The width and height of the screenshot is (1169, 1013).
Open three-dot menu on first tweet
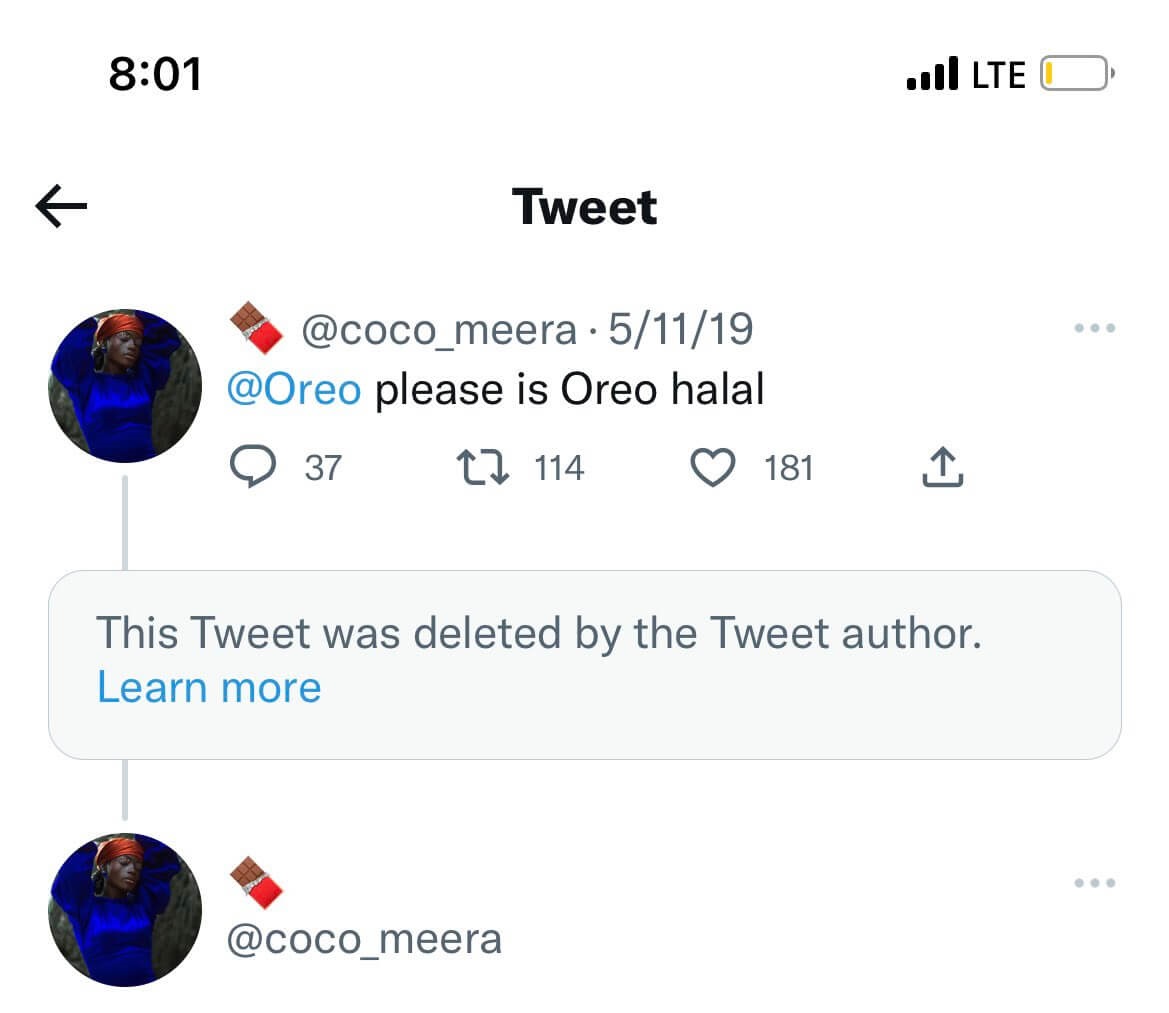[1094, 328]
